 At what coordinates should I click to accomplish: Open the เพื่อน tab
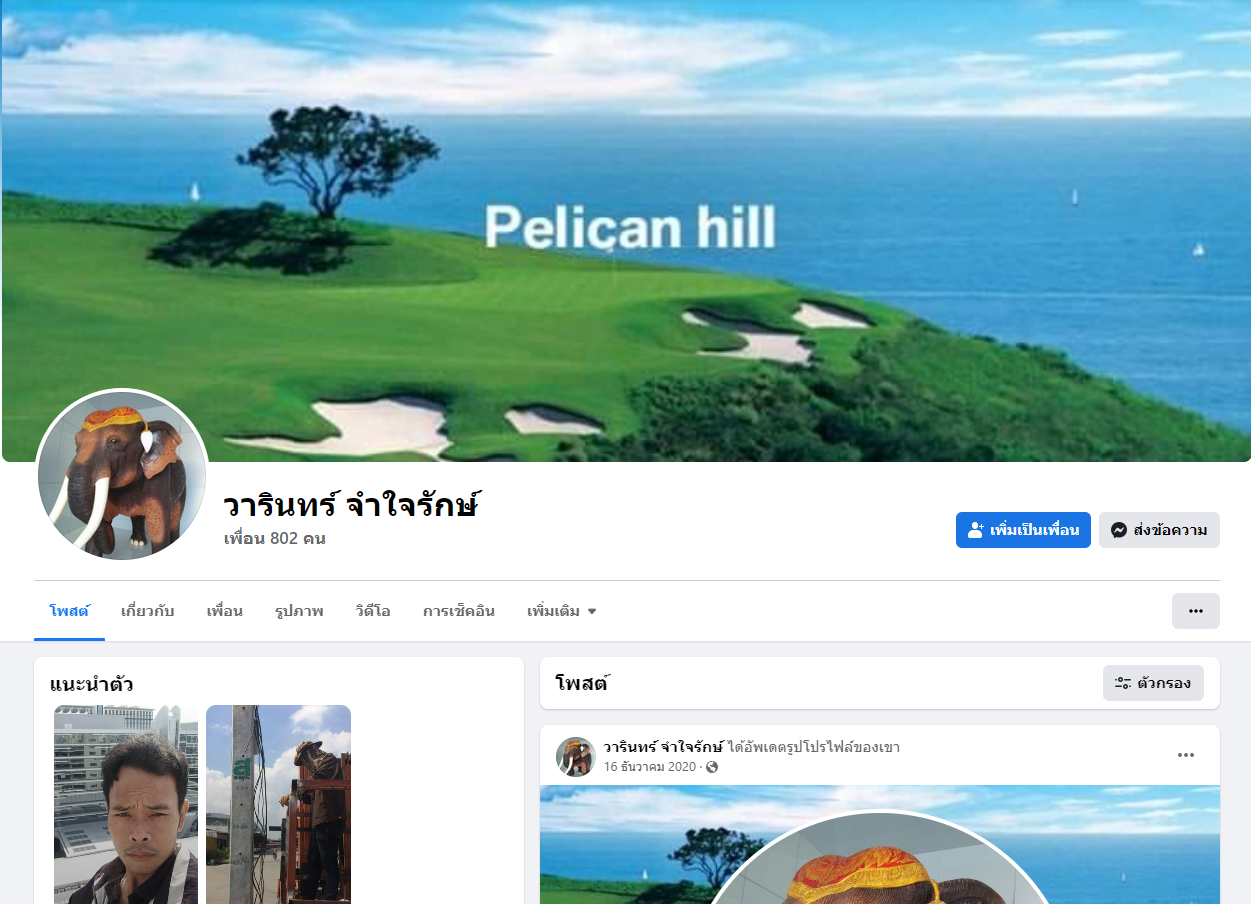(x=225, y=611)
